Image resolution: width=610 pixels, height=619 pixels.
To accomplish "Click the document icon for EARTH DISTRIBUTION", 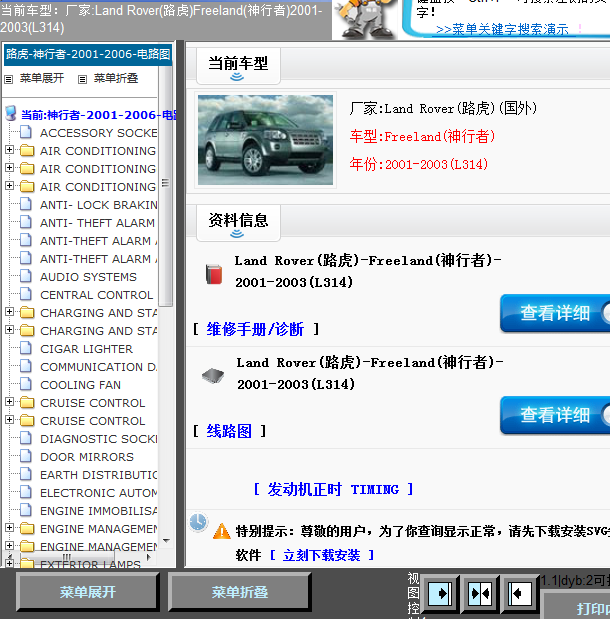I will [26, 475].
